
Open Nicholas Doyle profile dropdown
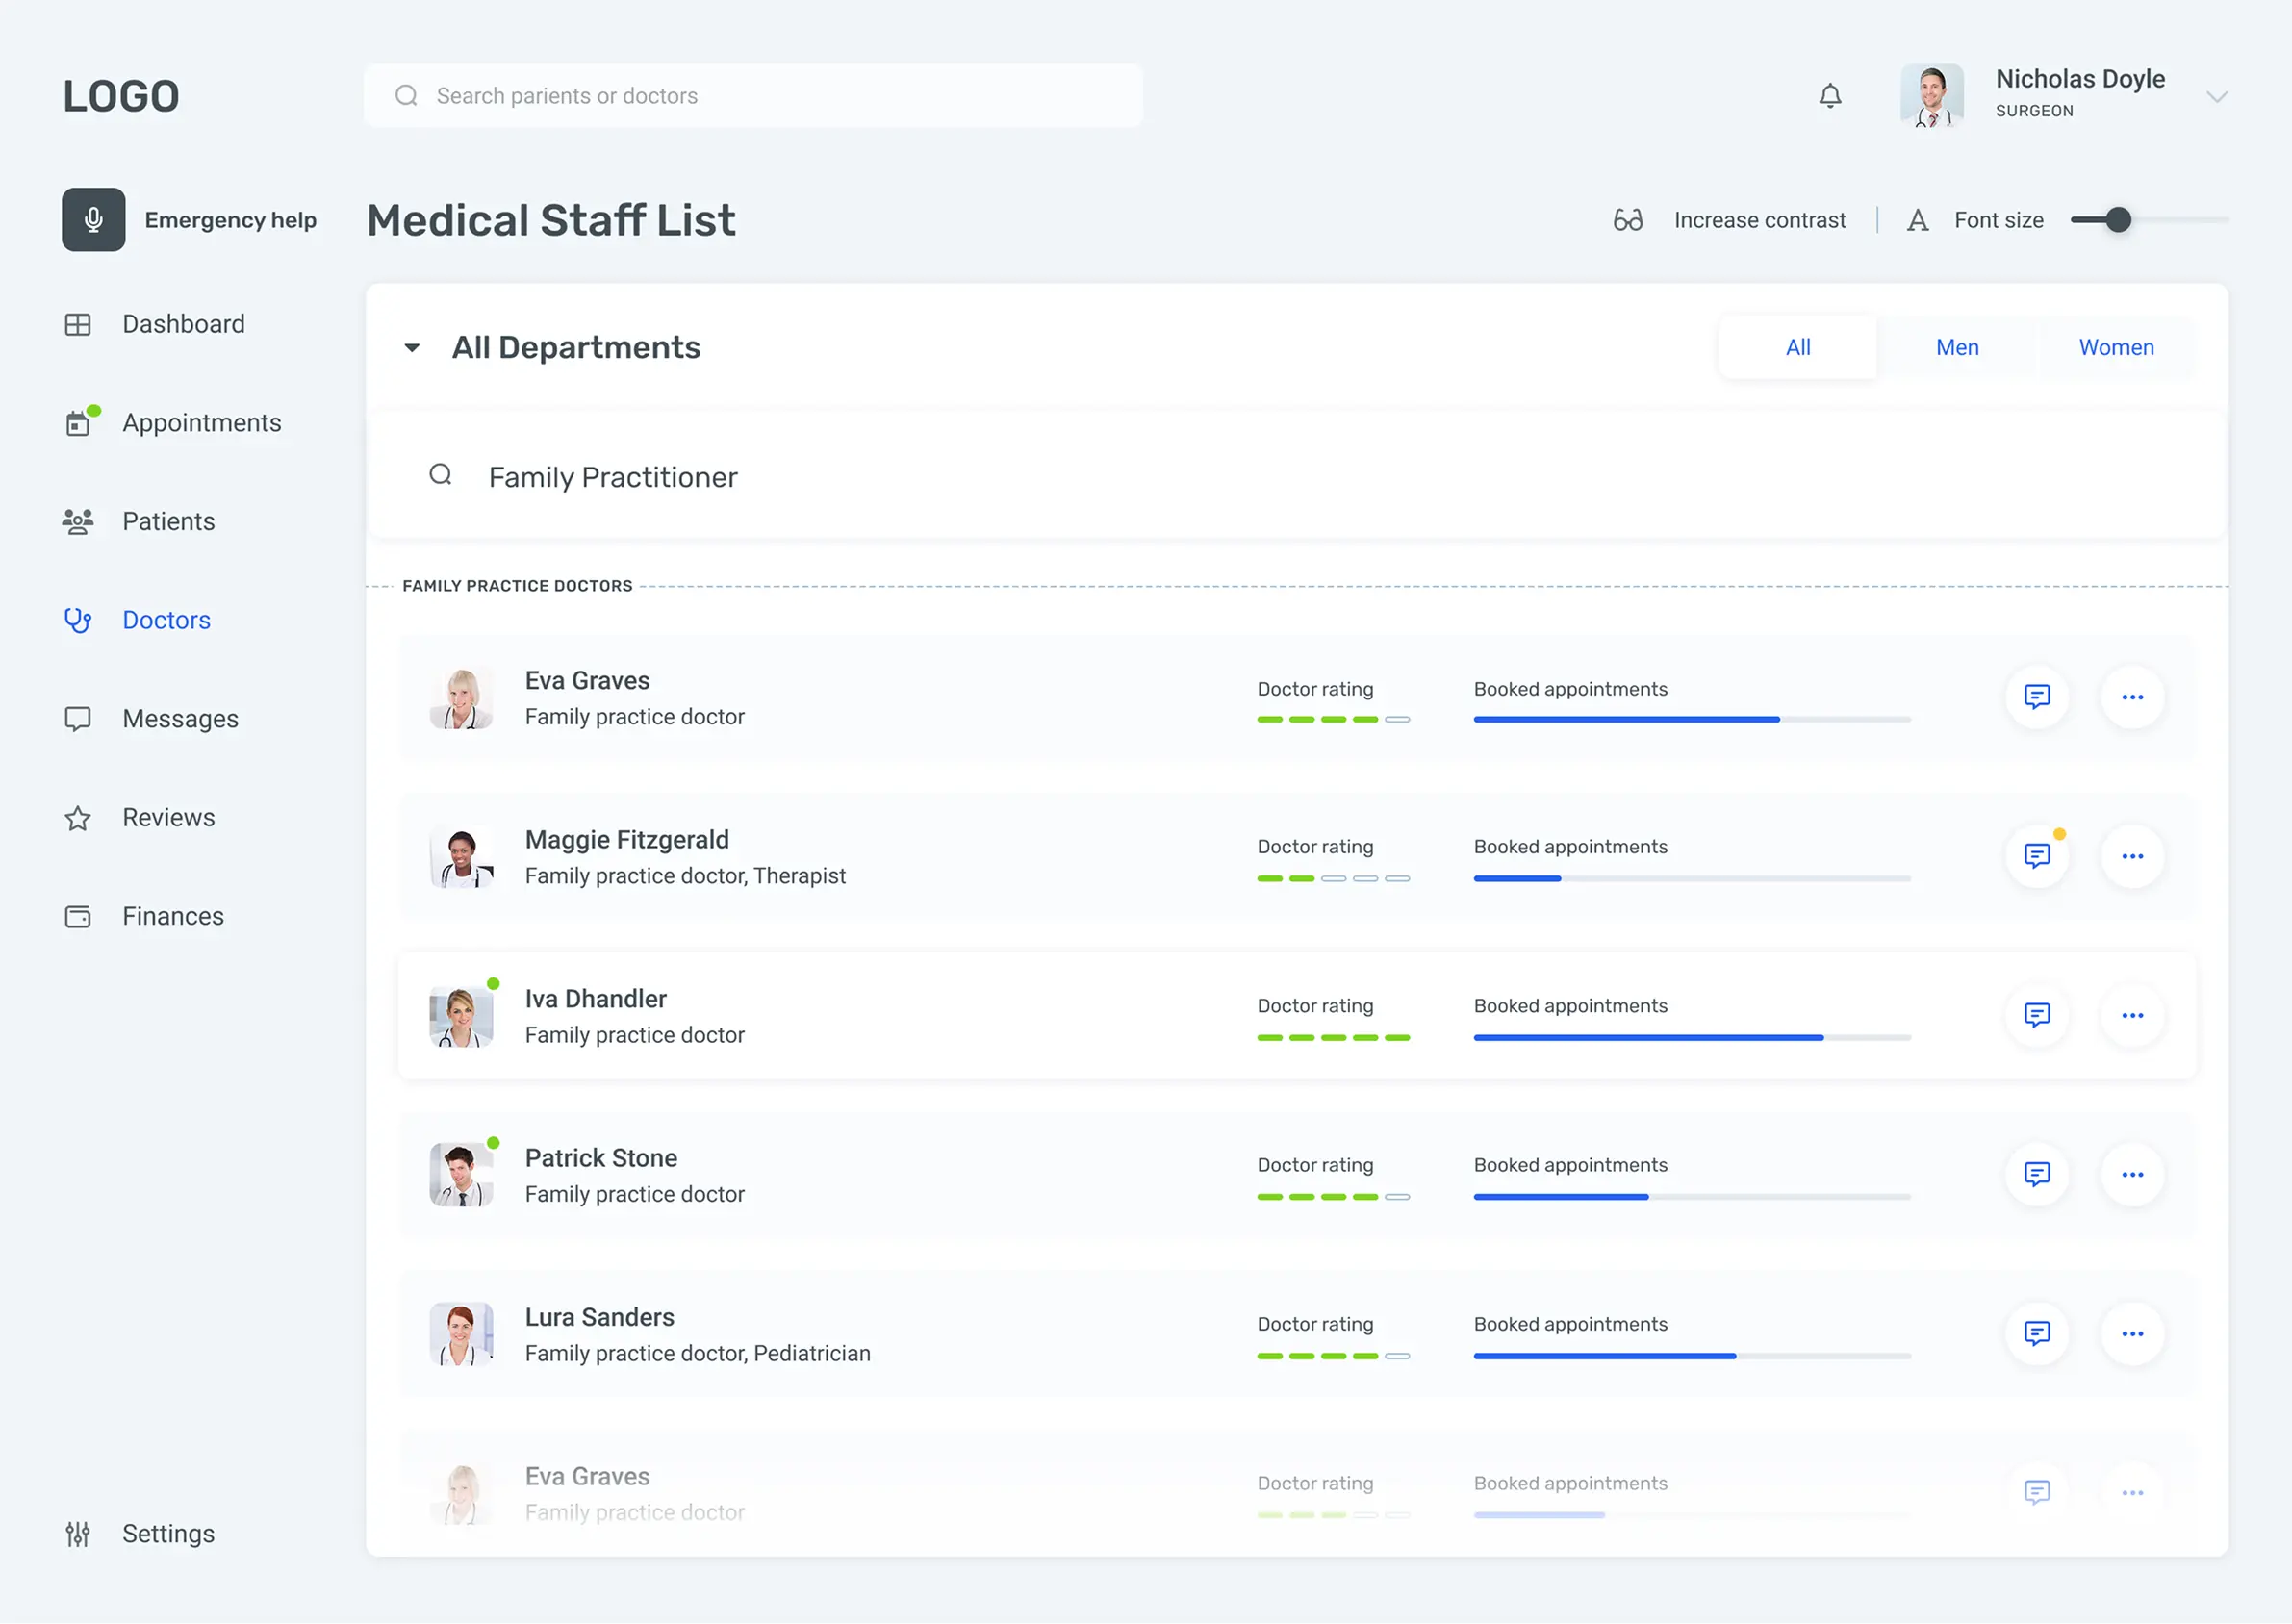point(2218,95)
